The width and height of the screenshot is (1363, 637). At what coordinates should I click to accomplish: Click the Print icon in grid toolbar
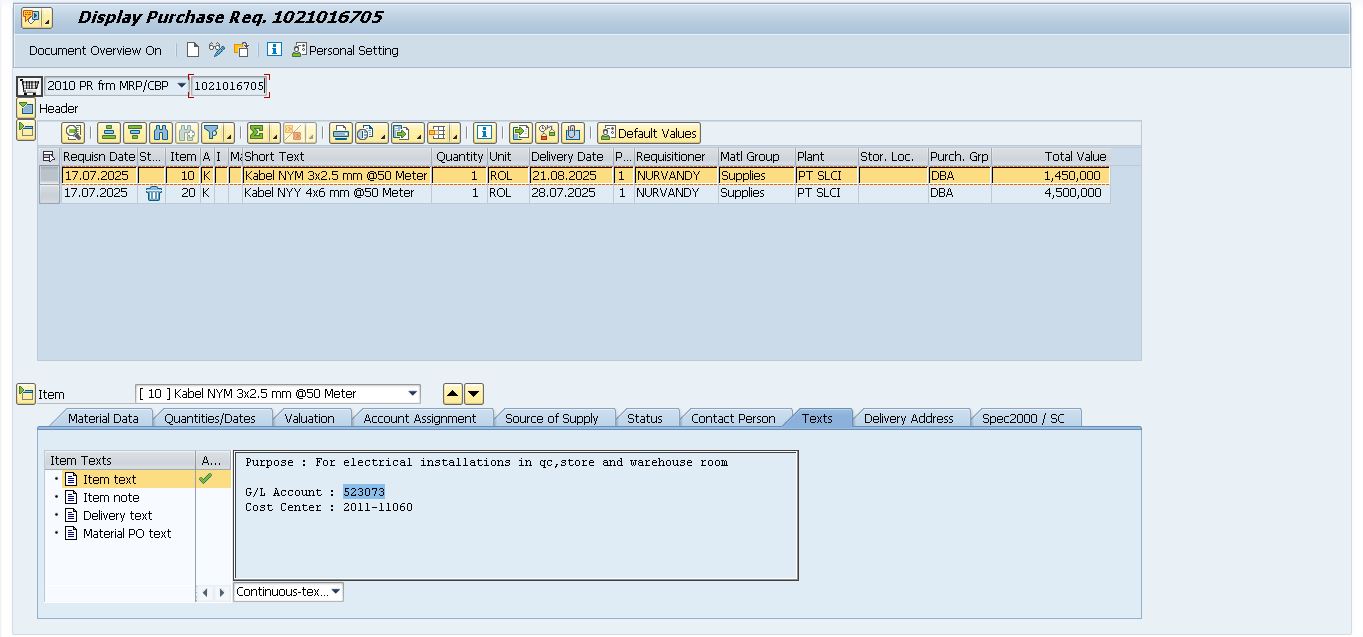pos(341,133)
